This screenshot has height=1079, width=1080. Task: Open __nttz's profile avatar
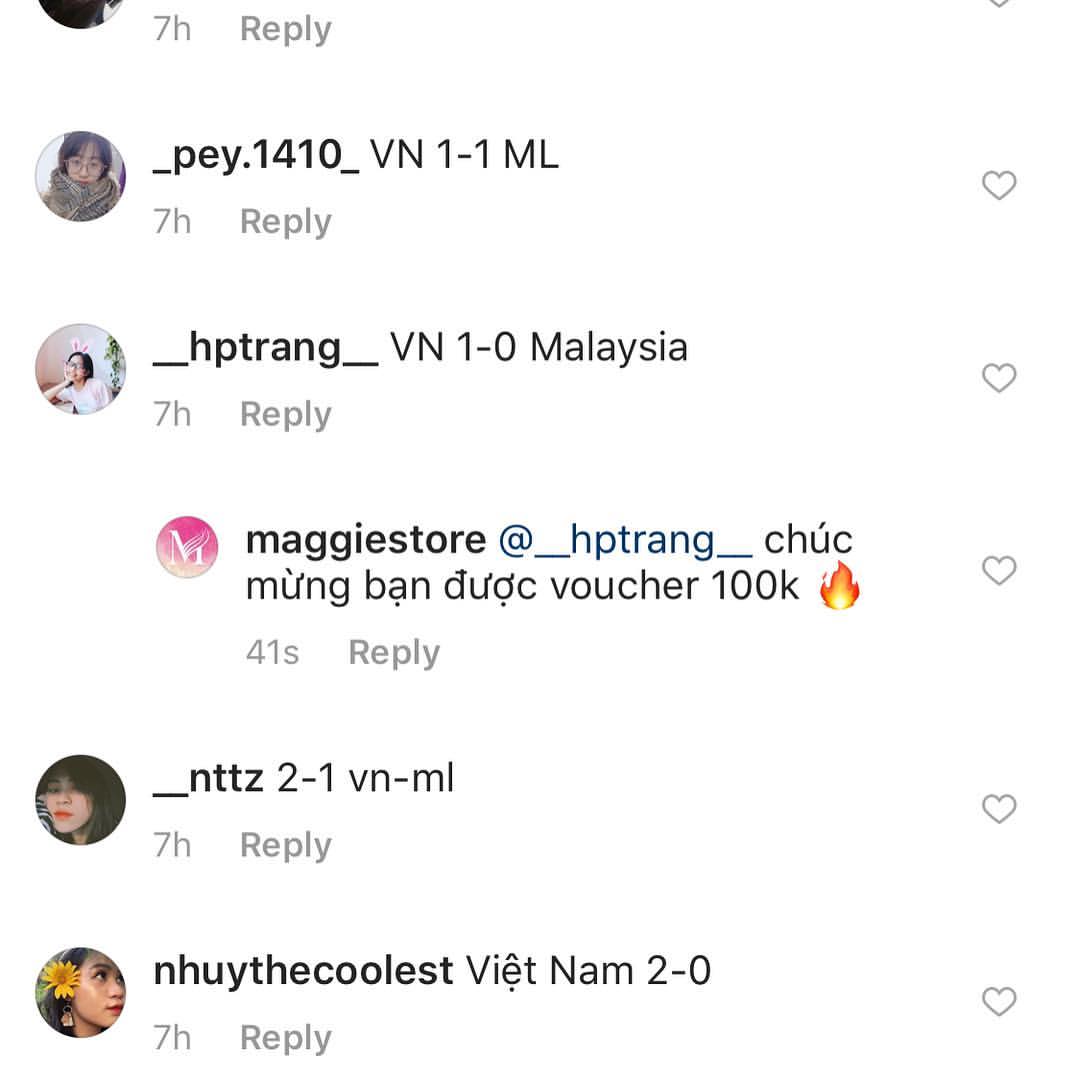click(x=81, y=800)
